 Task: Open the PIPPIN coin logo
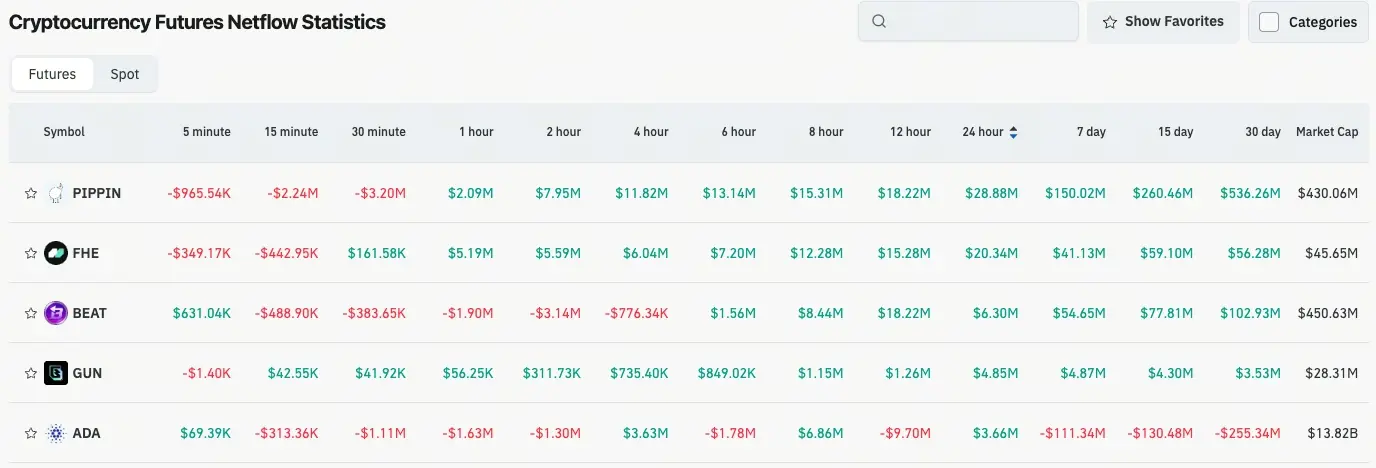pos(56,193)
